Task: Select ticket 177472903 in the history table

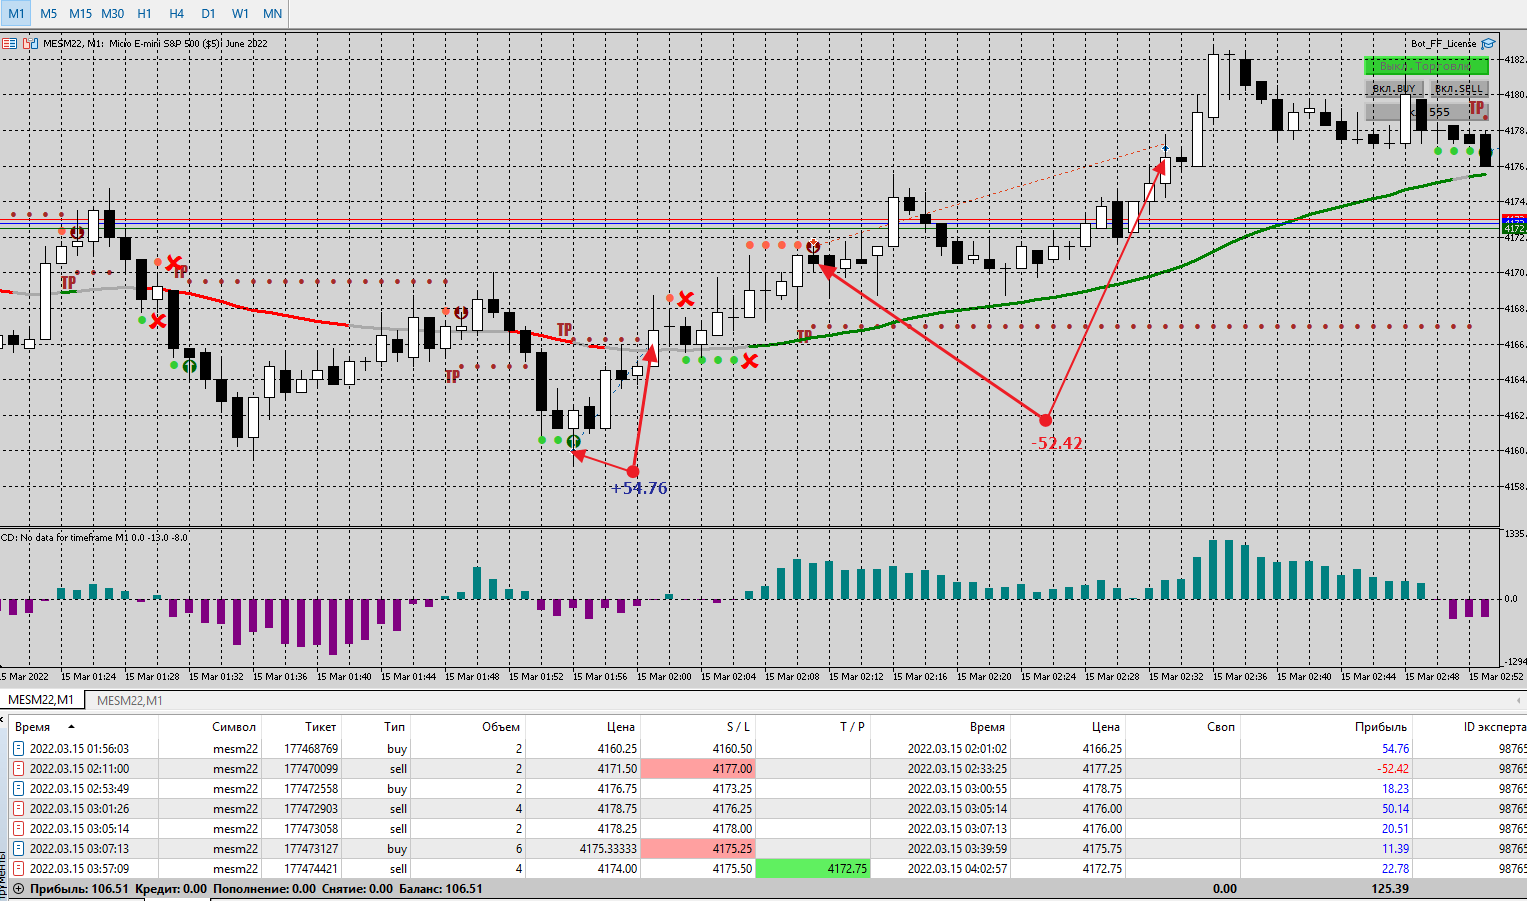Action: (311, 809)
